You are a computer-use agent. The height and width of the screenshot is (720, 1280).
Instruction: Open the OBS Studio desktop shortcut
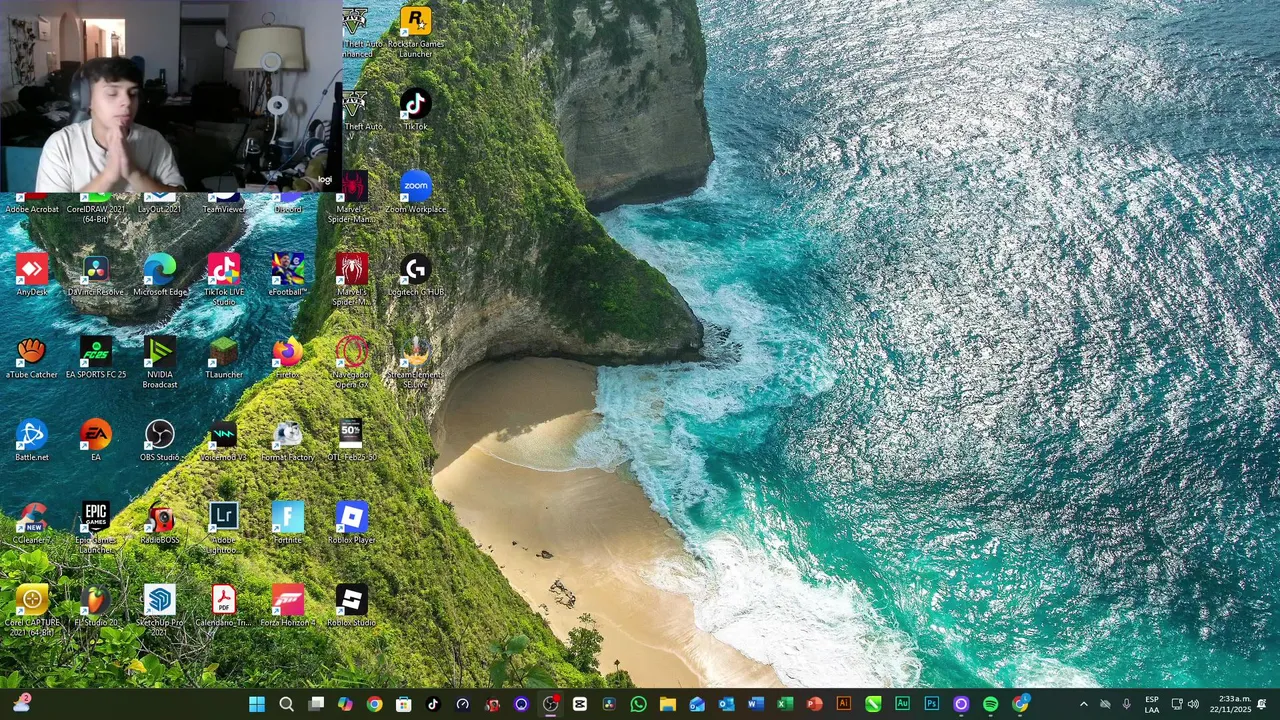pos(159,441)
